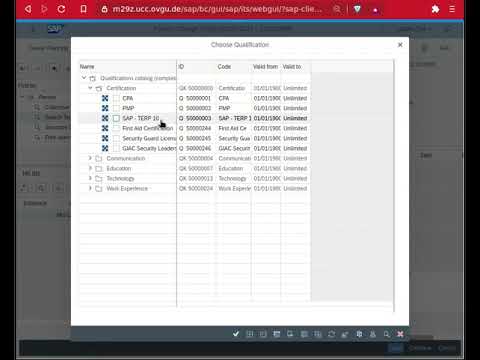Click the browser forward arrow
The width and height of the screenshot is (480, 360).
pyautogui.click(x=44, y=9)
